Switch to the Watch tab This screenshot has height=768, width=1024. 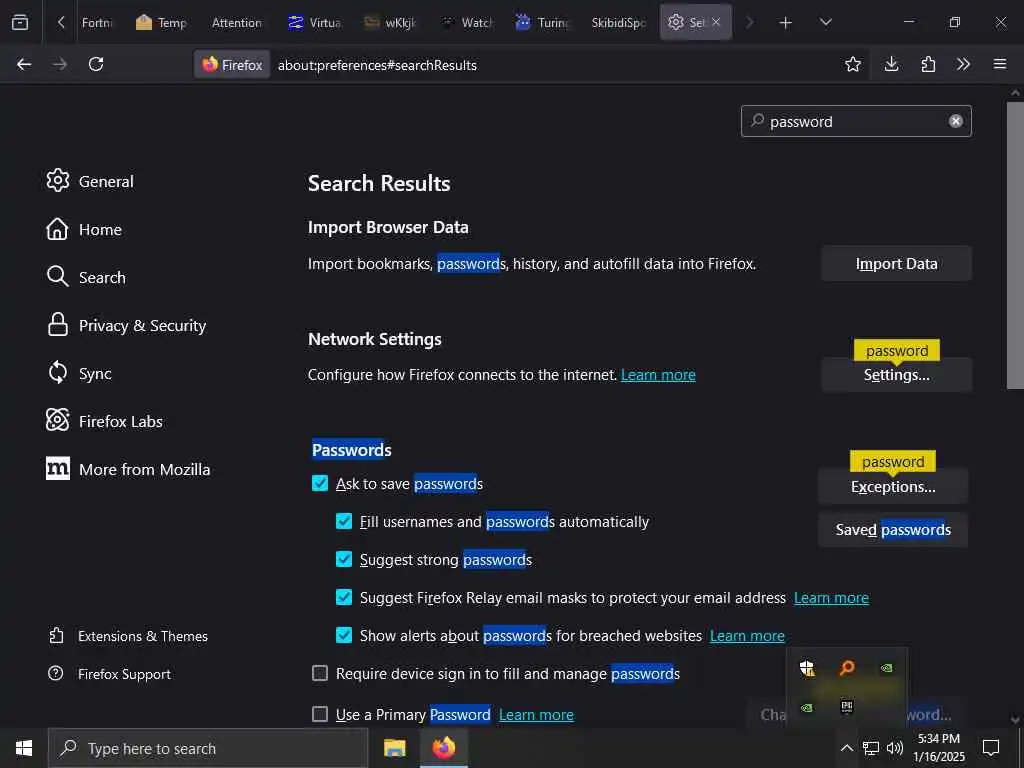point(466,23)
